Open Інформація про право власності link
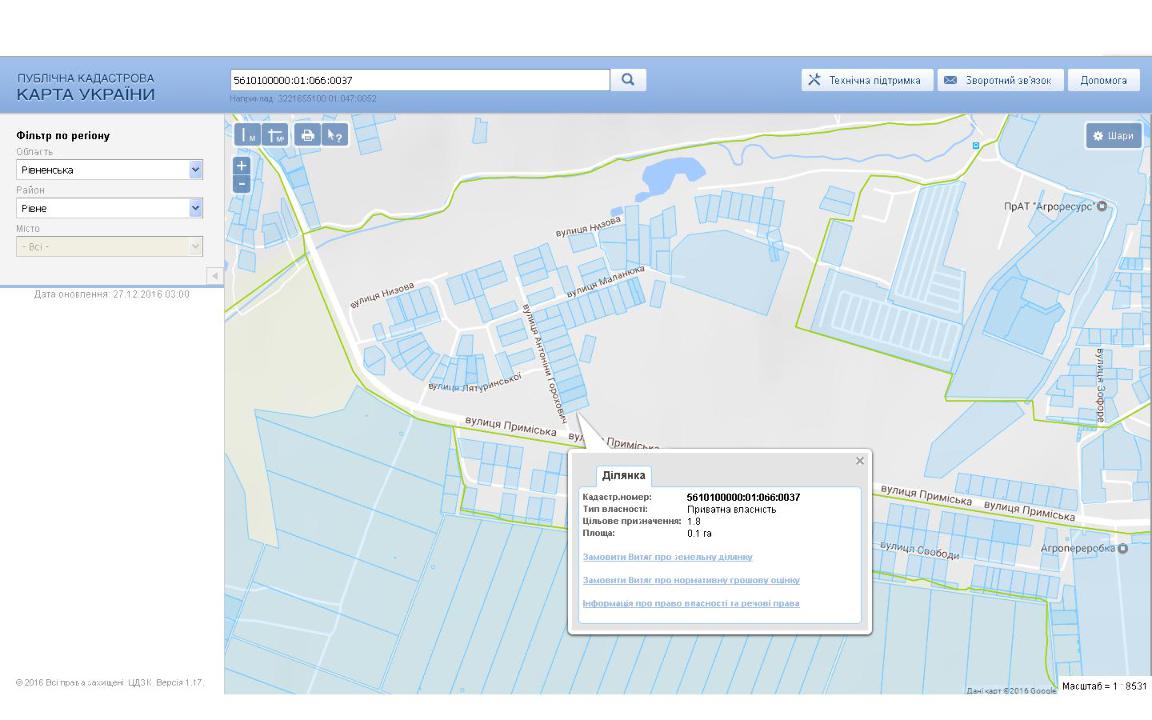The image size is (1152, 720). coord(690,603)
